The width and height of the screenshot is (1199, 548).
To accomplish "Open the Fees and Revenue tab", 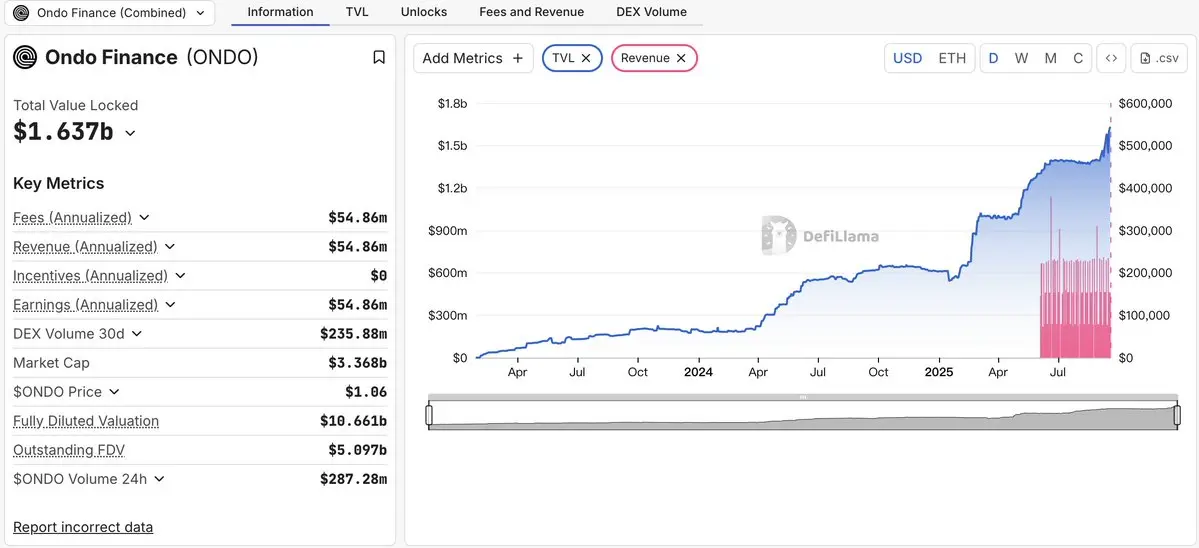I will 531,12.
